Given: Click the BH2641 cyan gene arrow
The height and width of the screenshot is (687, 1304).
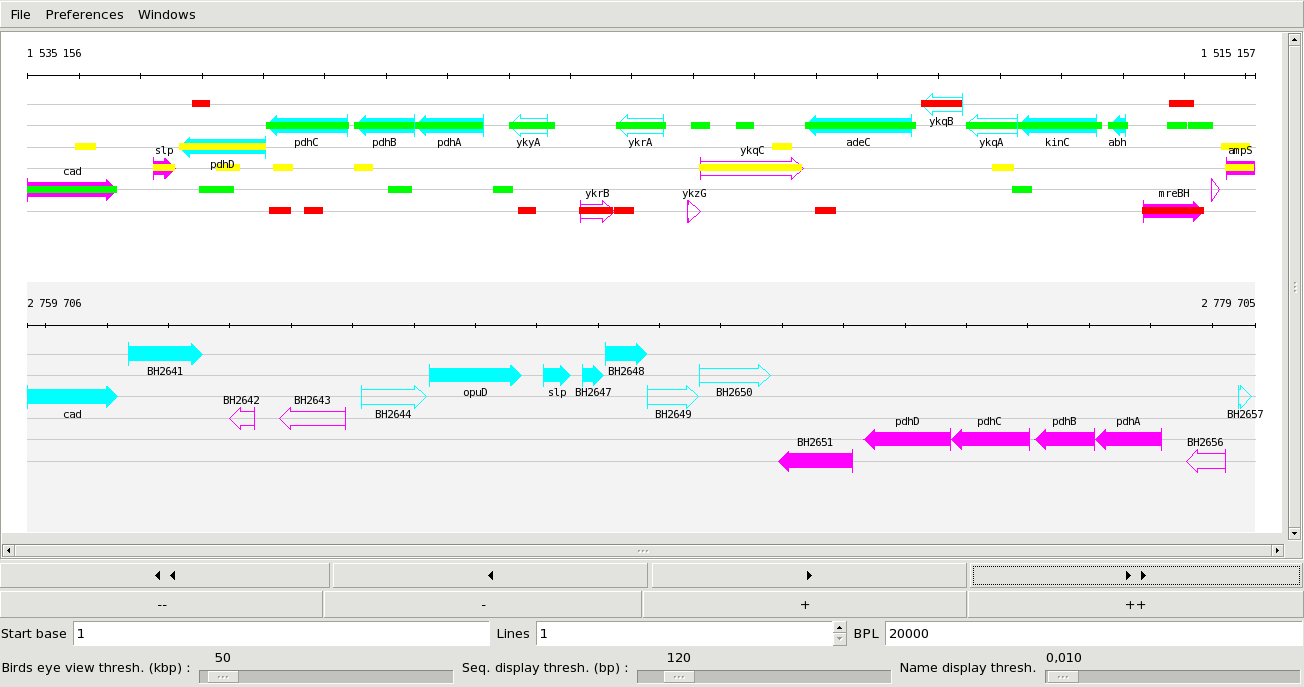Looking at the screenshot, I should pos(165,354).
